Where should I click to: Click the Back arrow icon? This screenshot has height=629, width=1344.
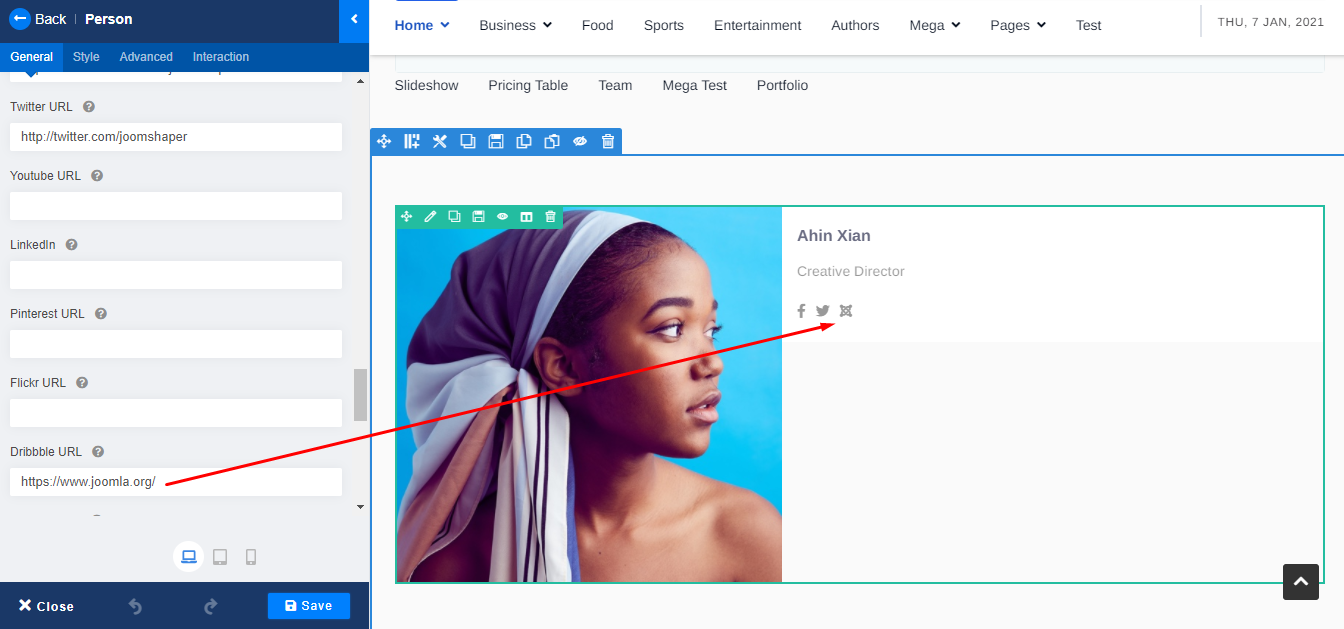click(x=20, y=19)
